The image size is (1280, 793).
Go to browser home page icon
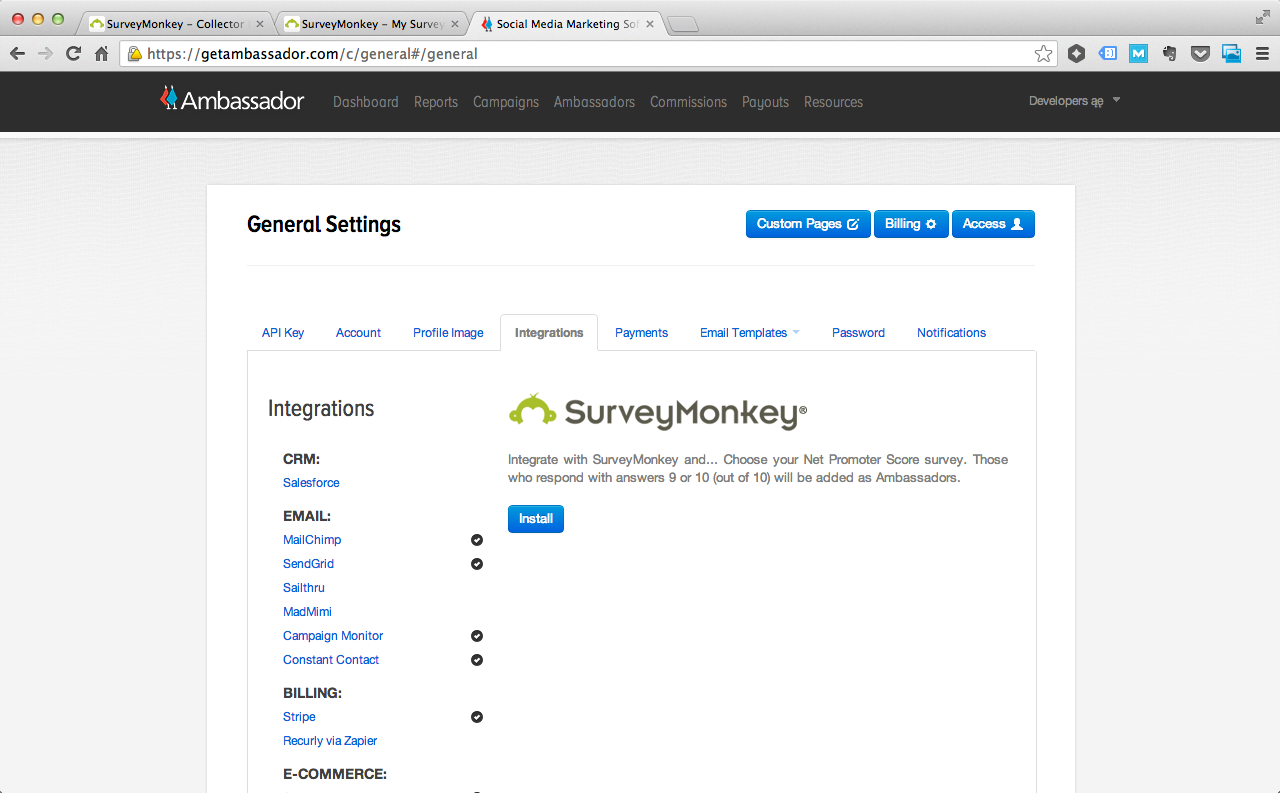click(x=101, y=54)
